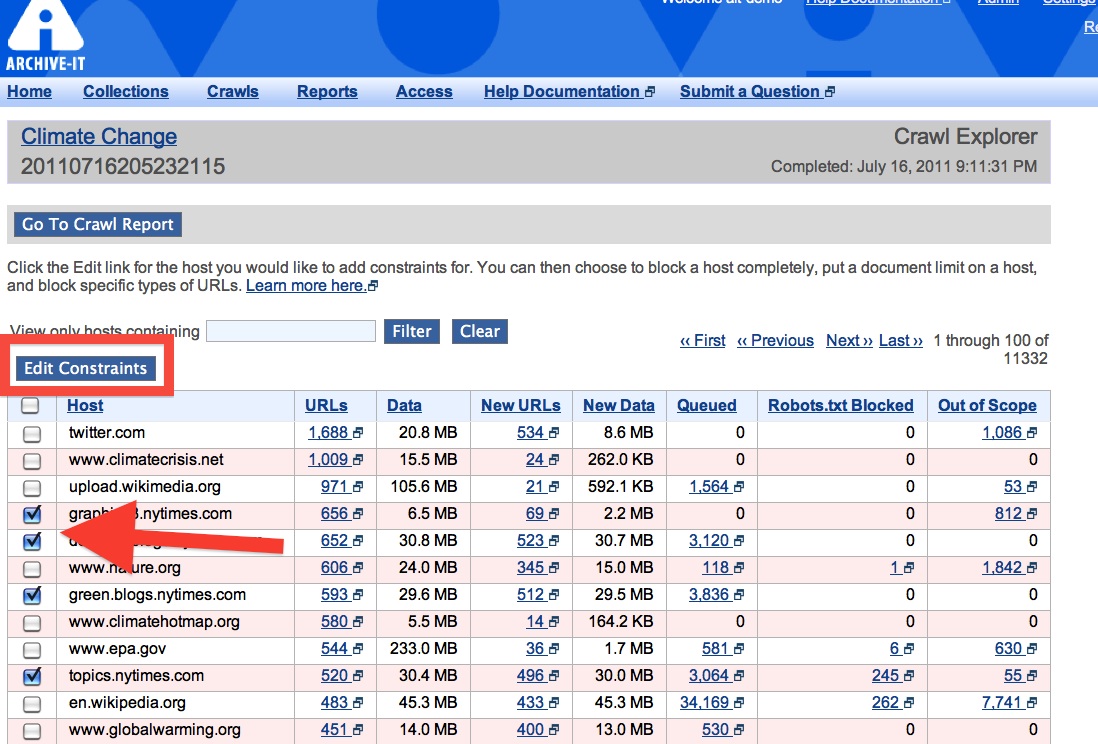
Task: Open the Collections menu item
Action: point(125,91)
